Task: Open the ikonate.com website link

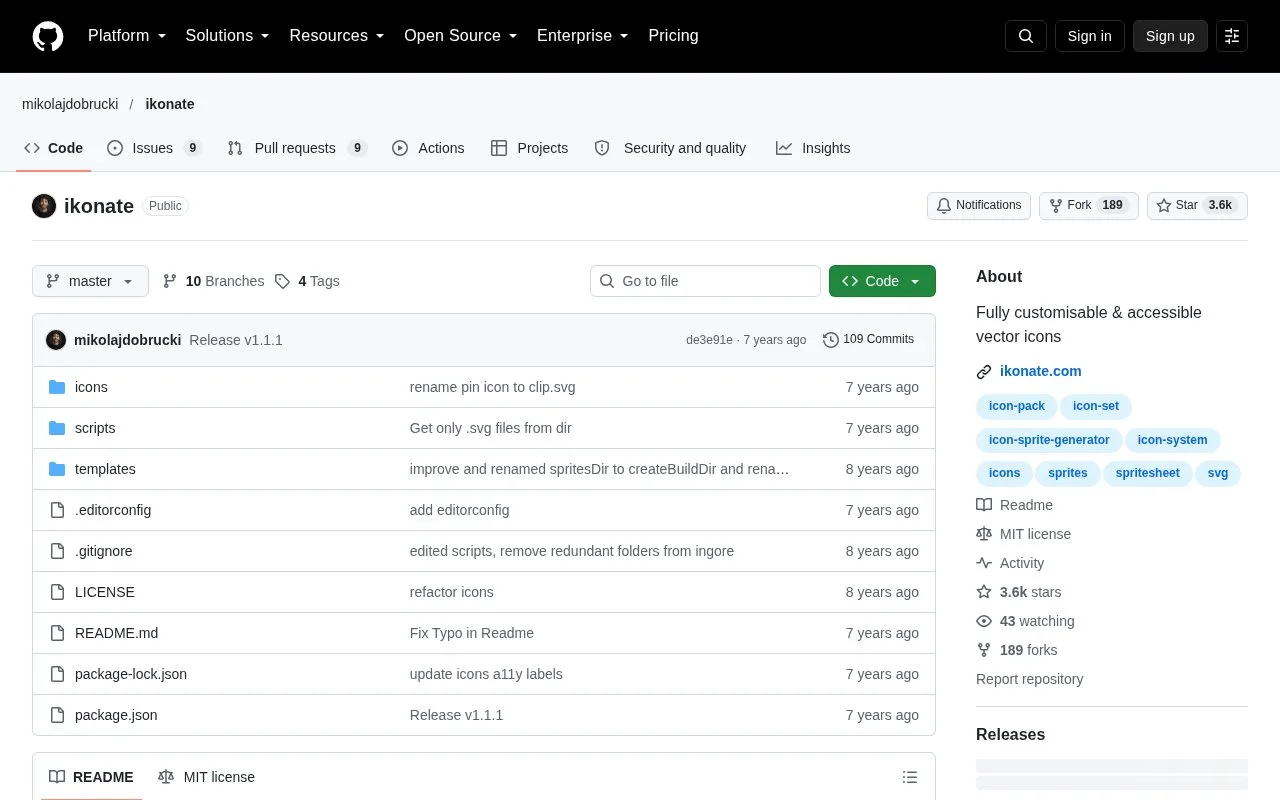Action: pyautogui.click(x=1041, y=371)
